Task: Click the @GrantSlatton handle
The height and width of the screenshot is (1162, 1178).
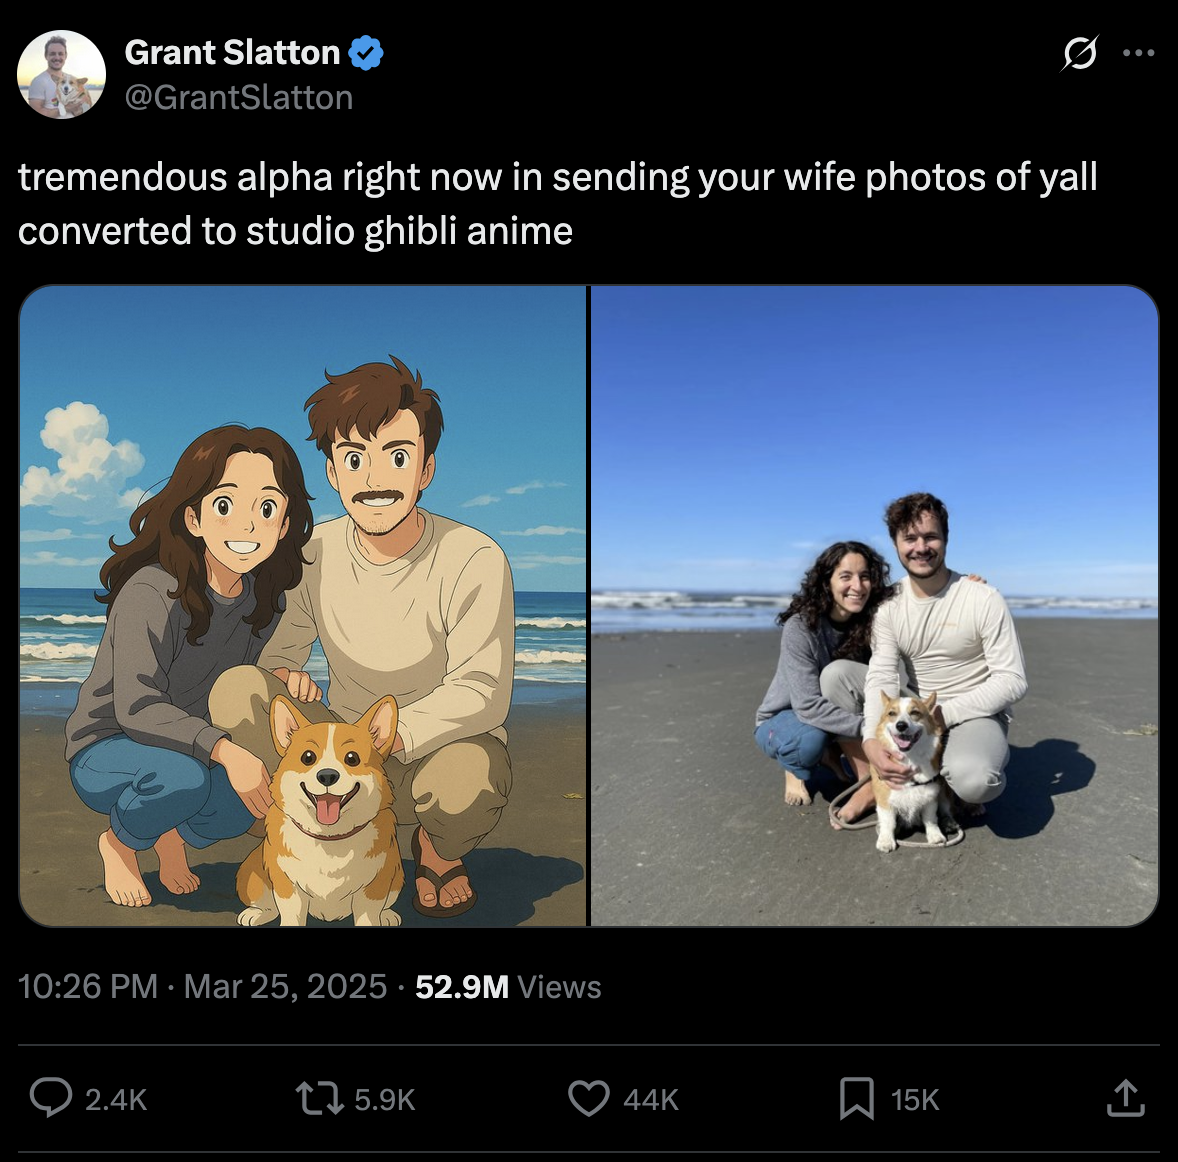Action: (238, 96)
